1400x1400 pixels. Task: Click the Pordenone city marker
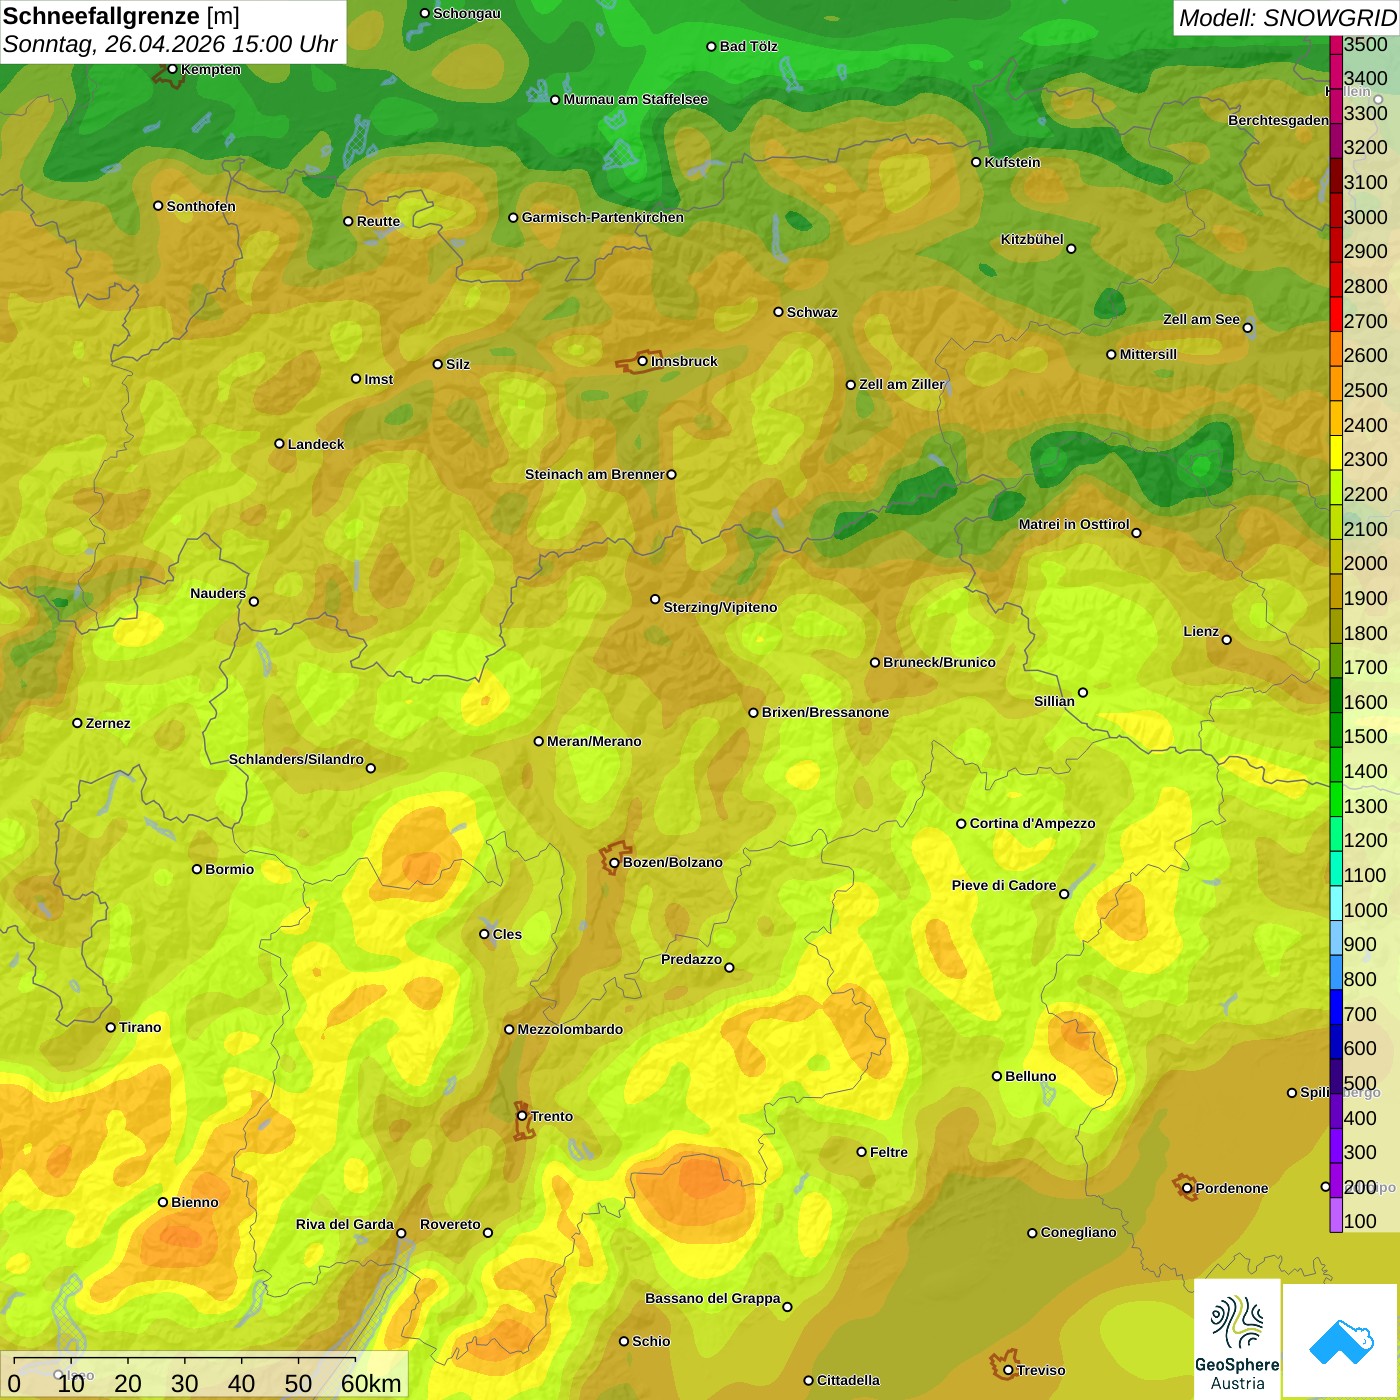coord(1187,1188)
